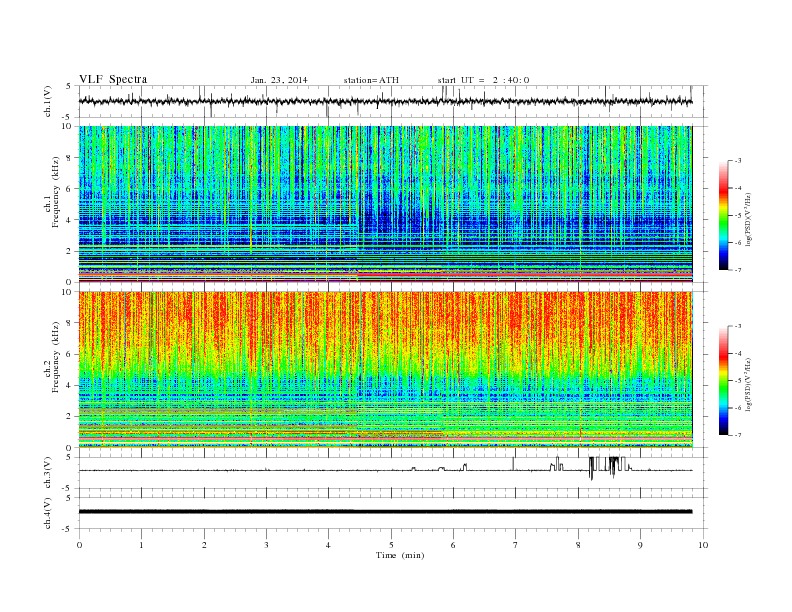This screenshot has height=612, width=792.
Task: Click the ch.3 pulse burst near minute 8
Action: pos(610,468)
